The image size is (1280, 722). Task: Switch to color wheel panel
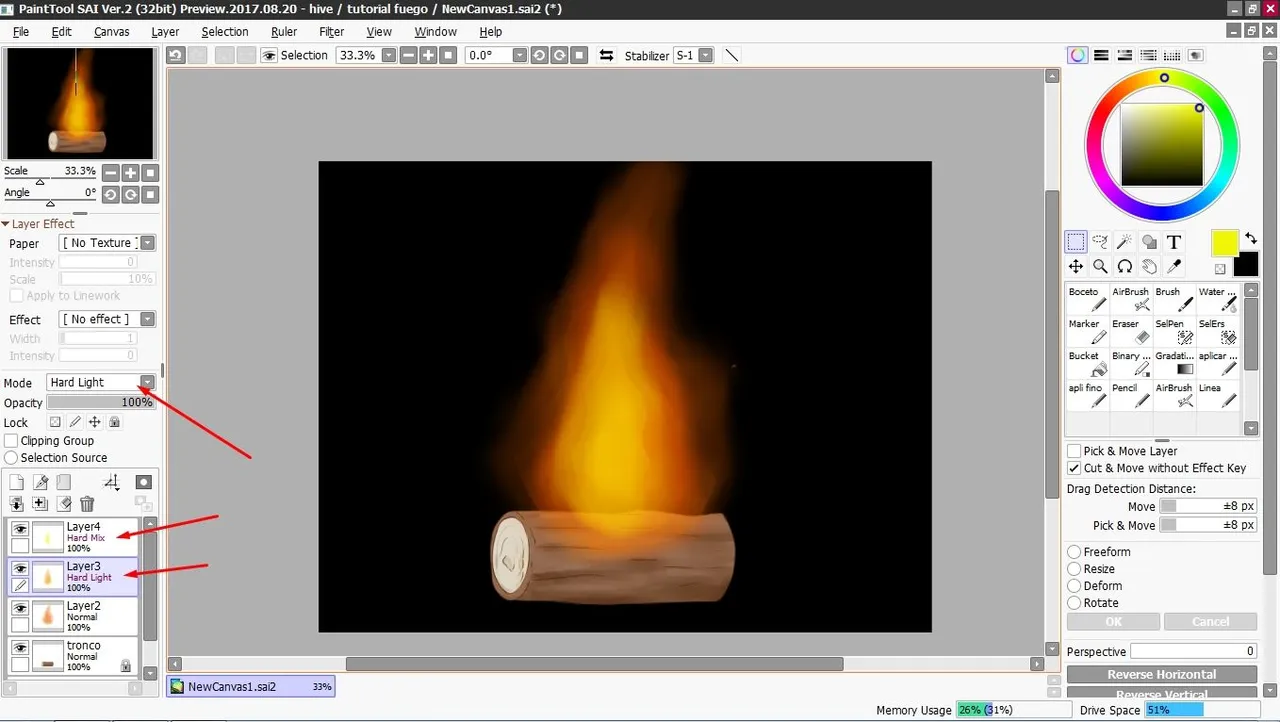point(1077,56)
